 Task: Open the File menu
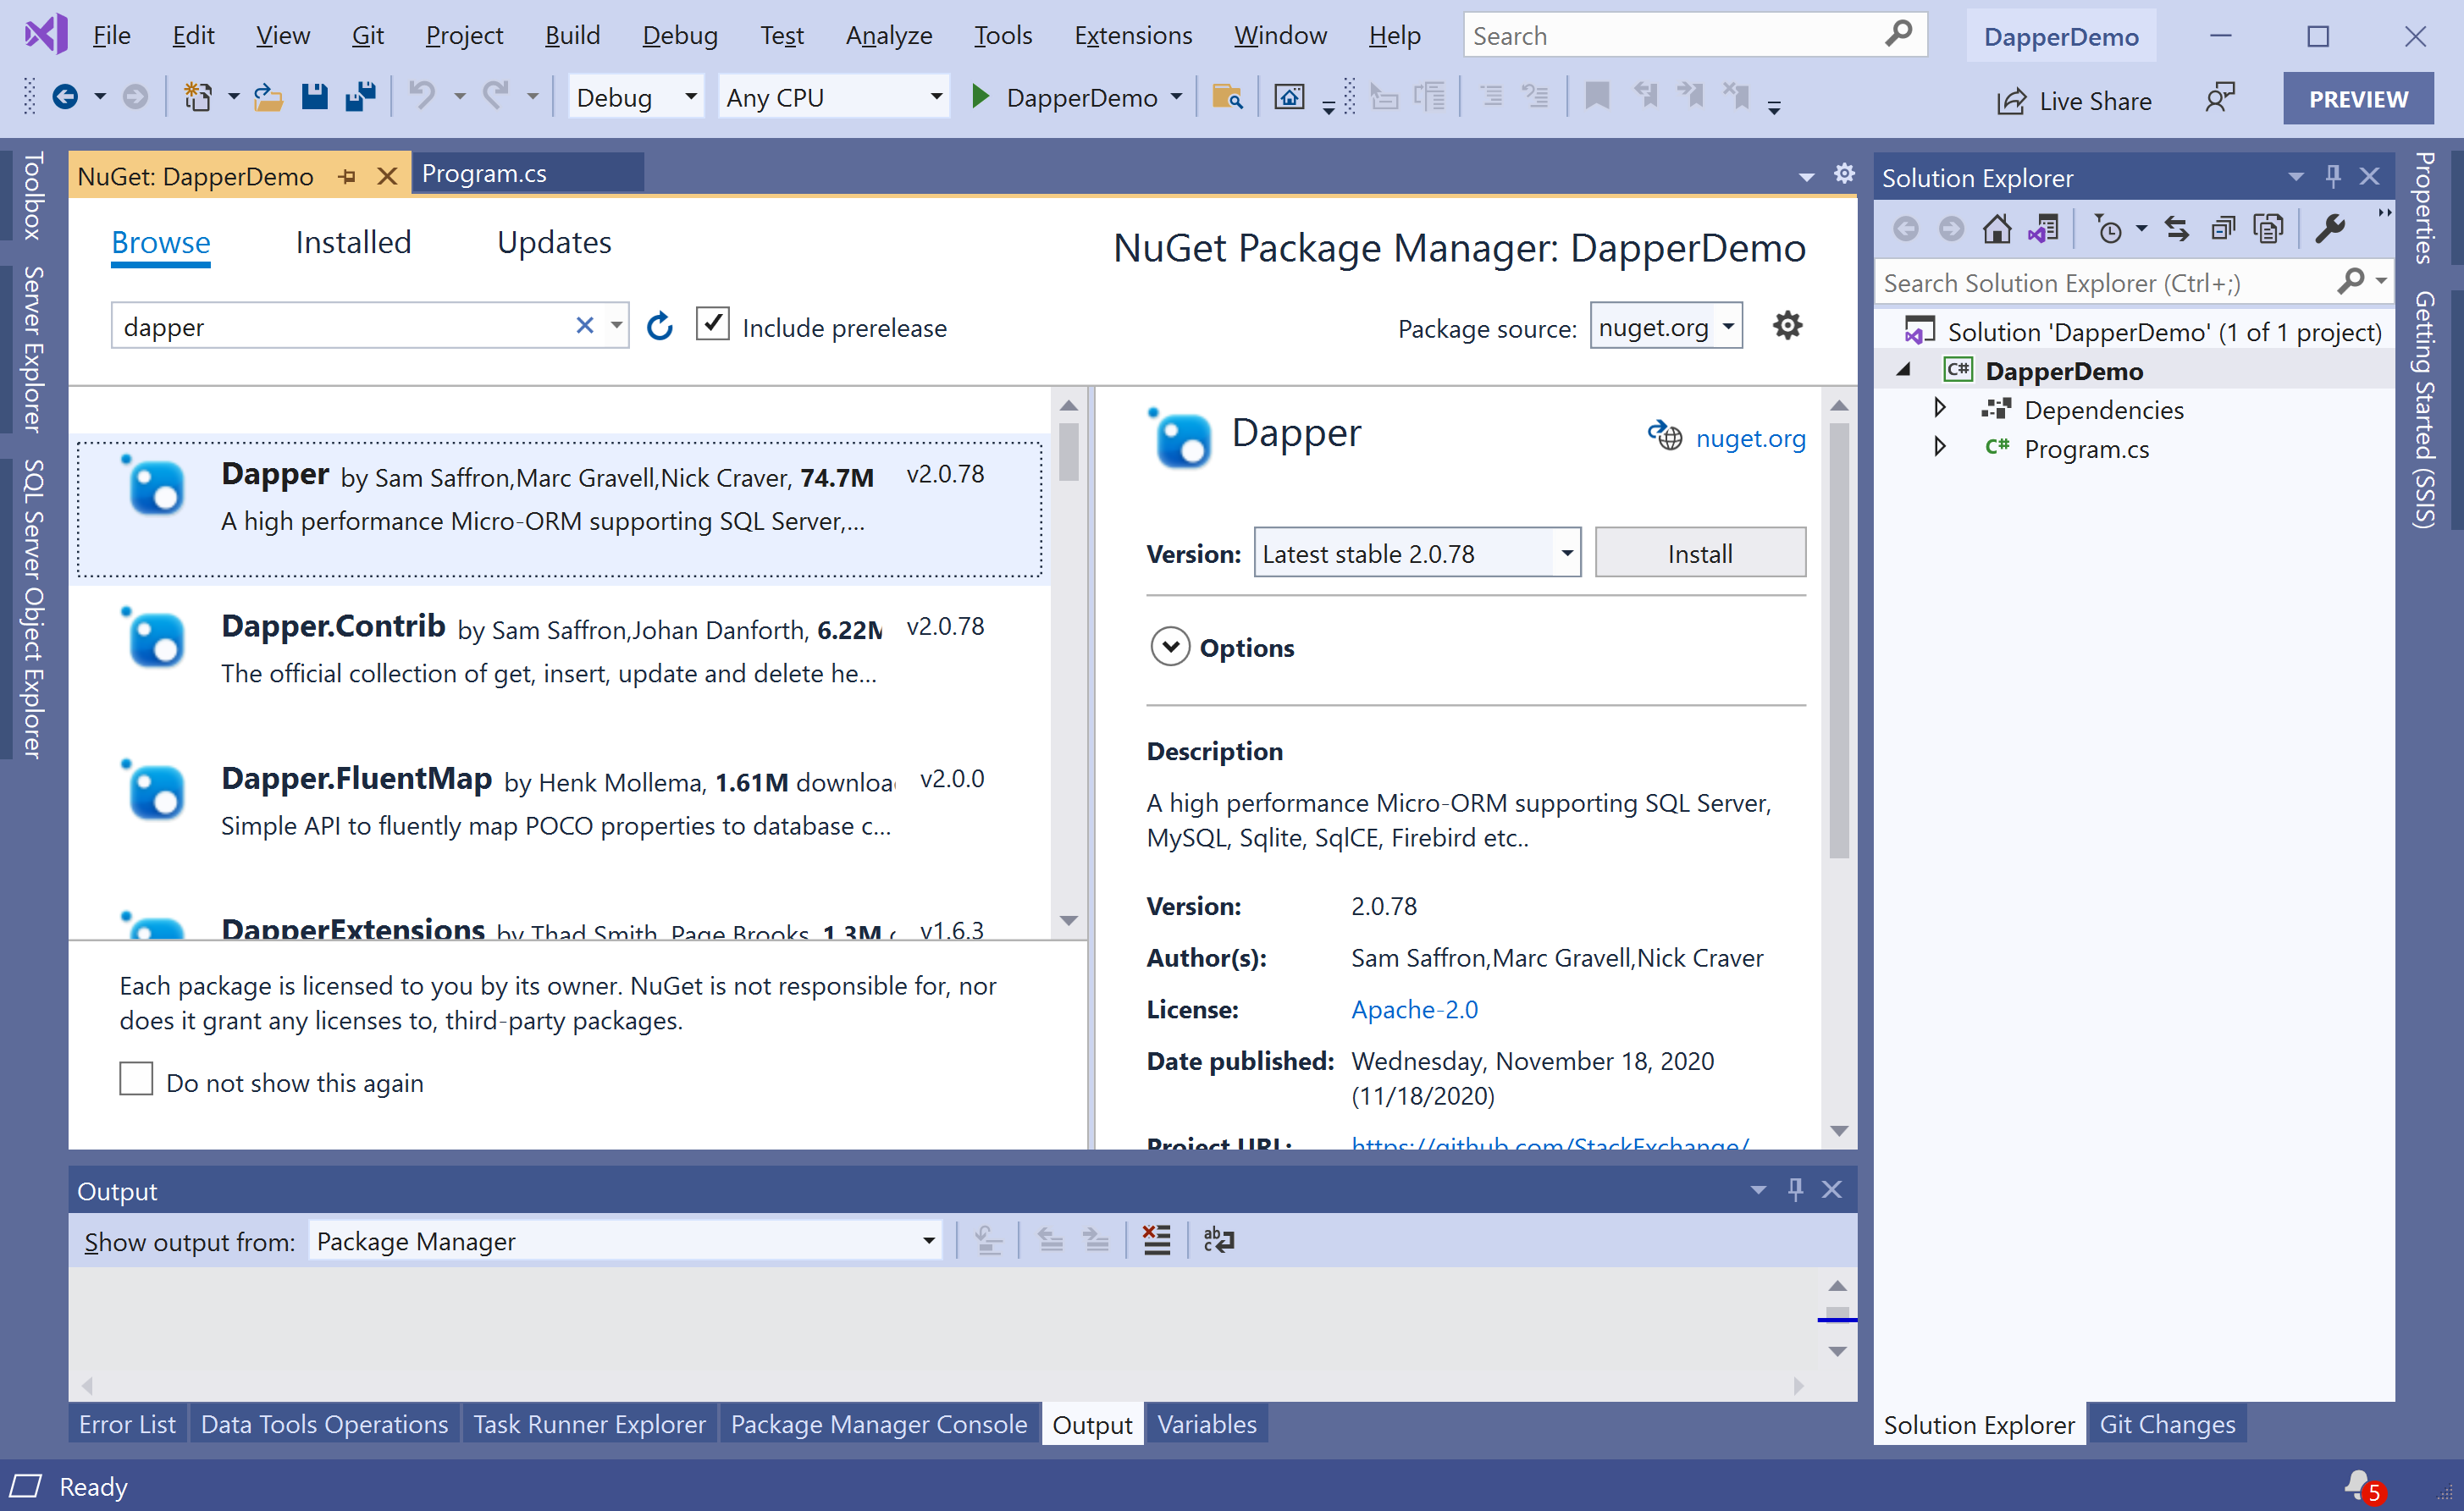[111, 35]
